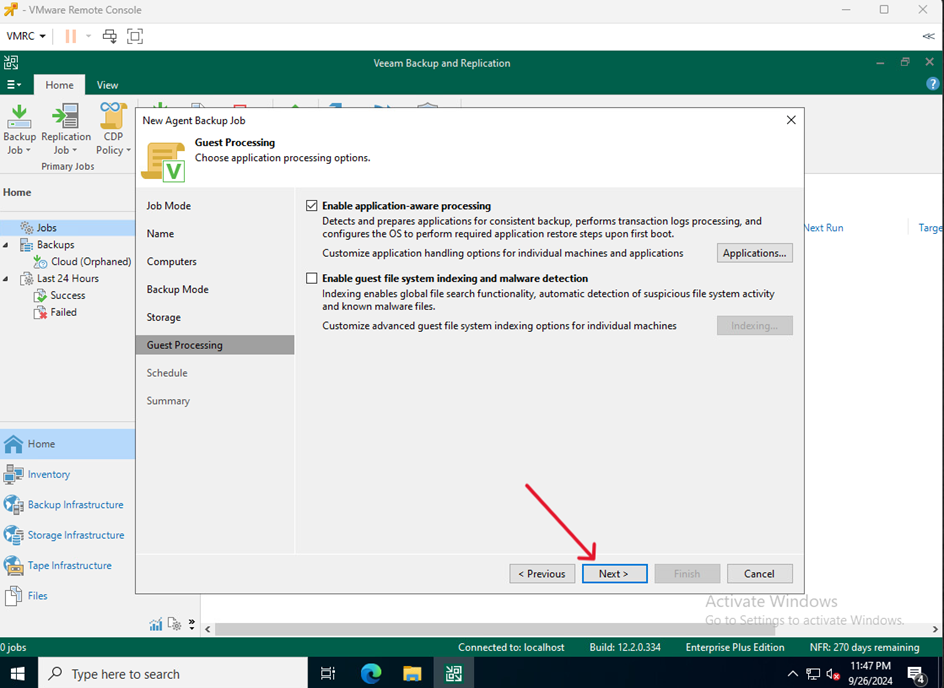Select the Home ribbon tab
The image size is (944, 688).
coord(59,85)
